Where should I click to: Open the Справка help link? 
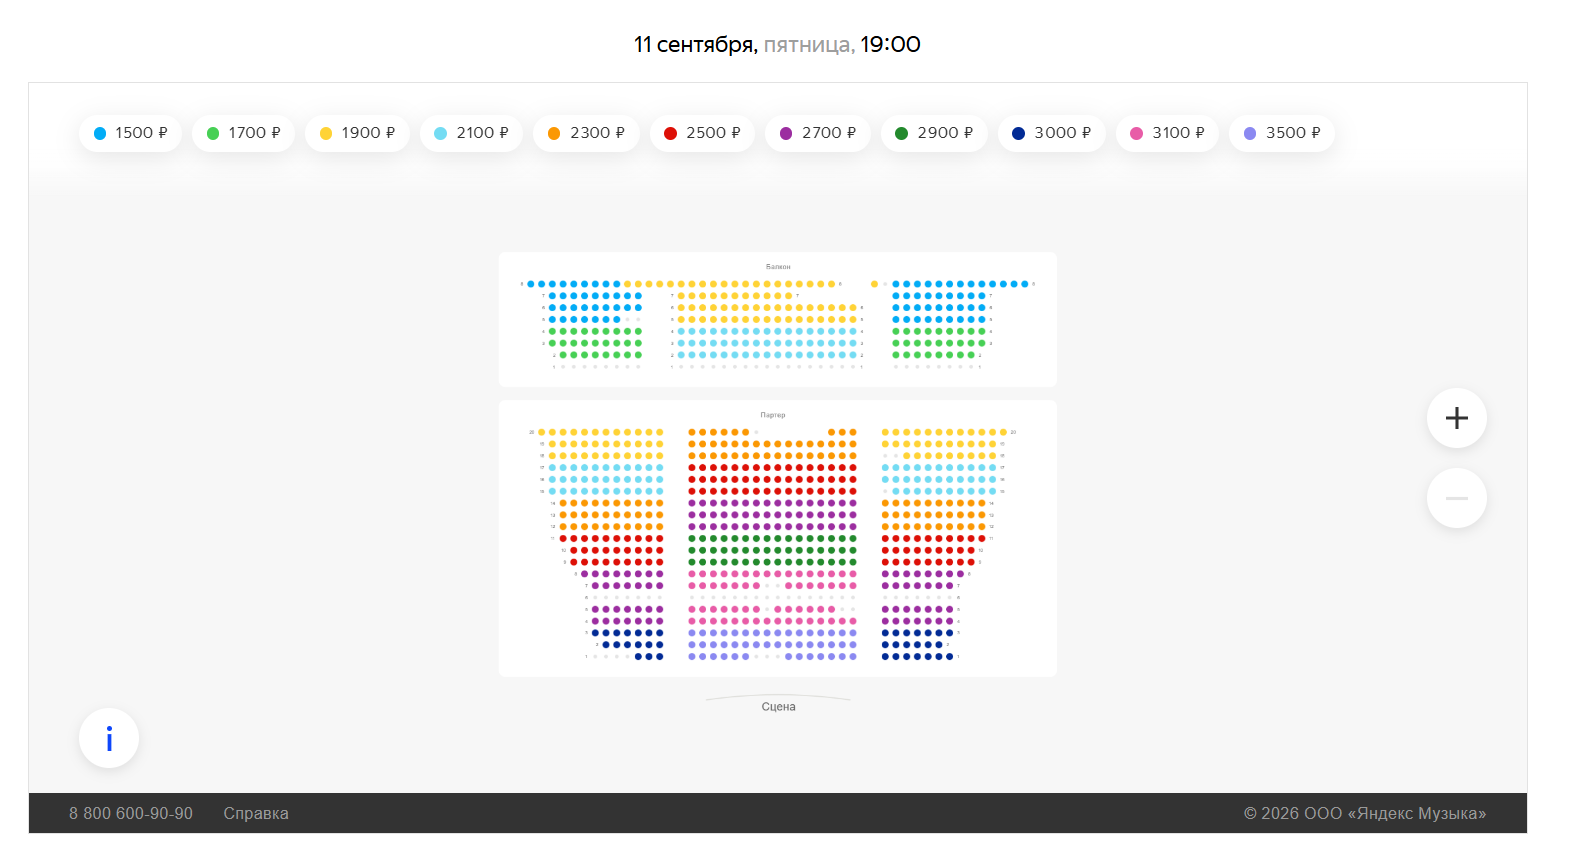[256, 813]
